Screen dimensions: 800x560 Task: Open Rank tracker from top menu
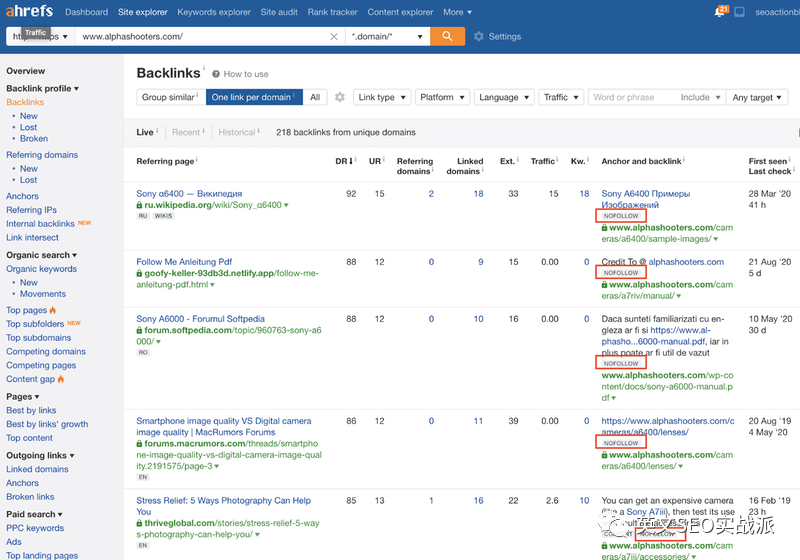pos(332,12)
